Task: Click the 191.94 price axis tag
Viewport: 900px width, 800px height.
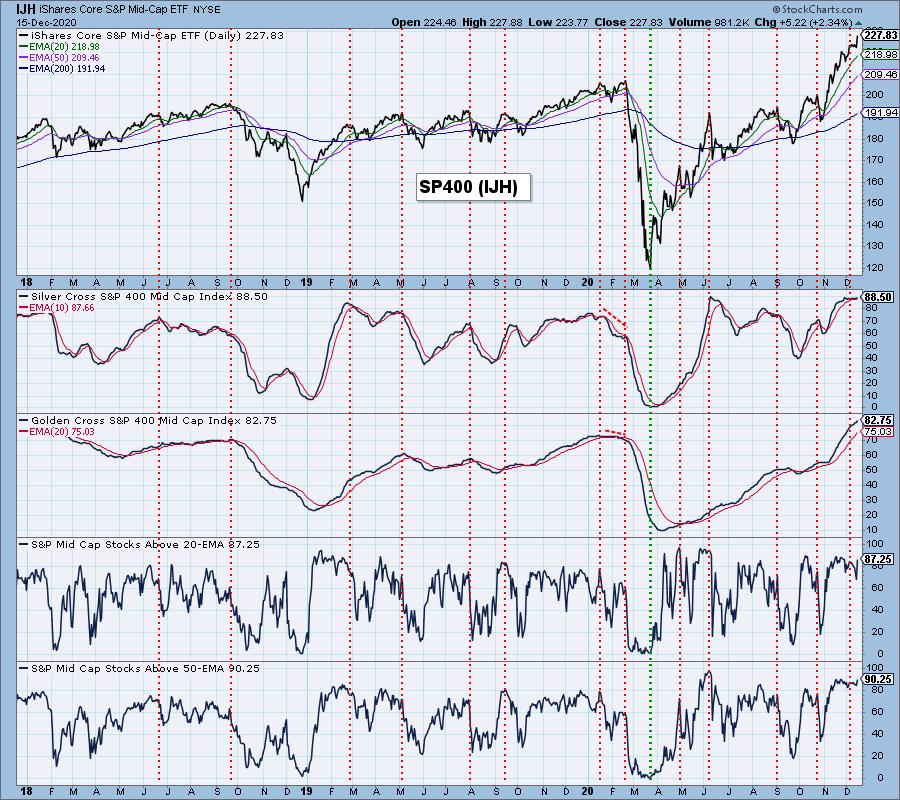Action: [880, 112]
